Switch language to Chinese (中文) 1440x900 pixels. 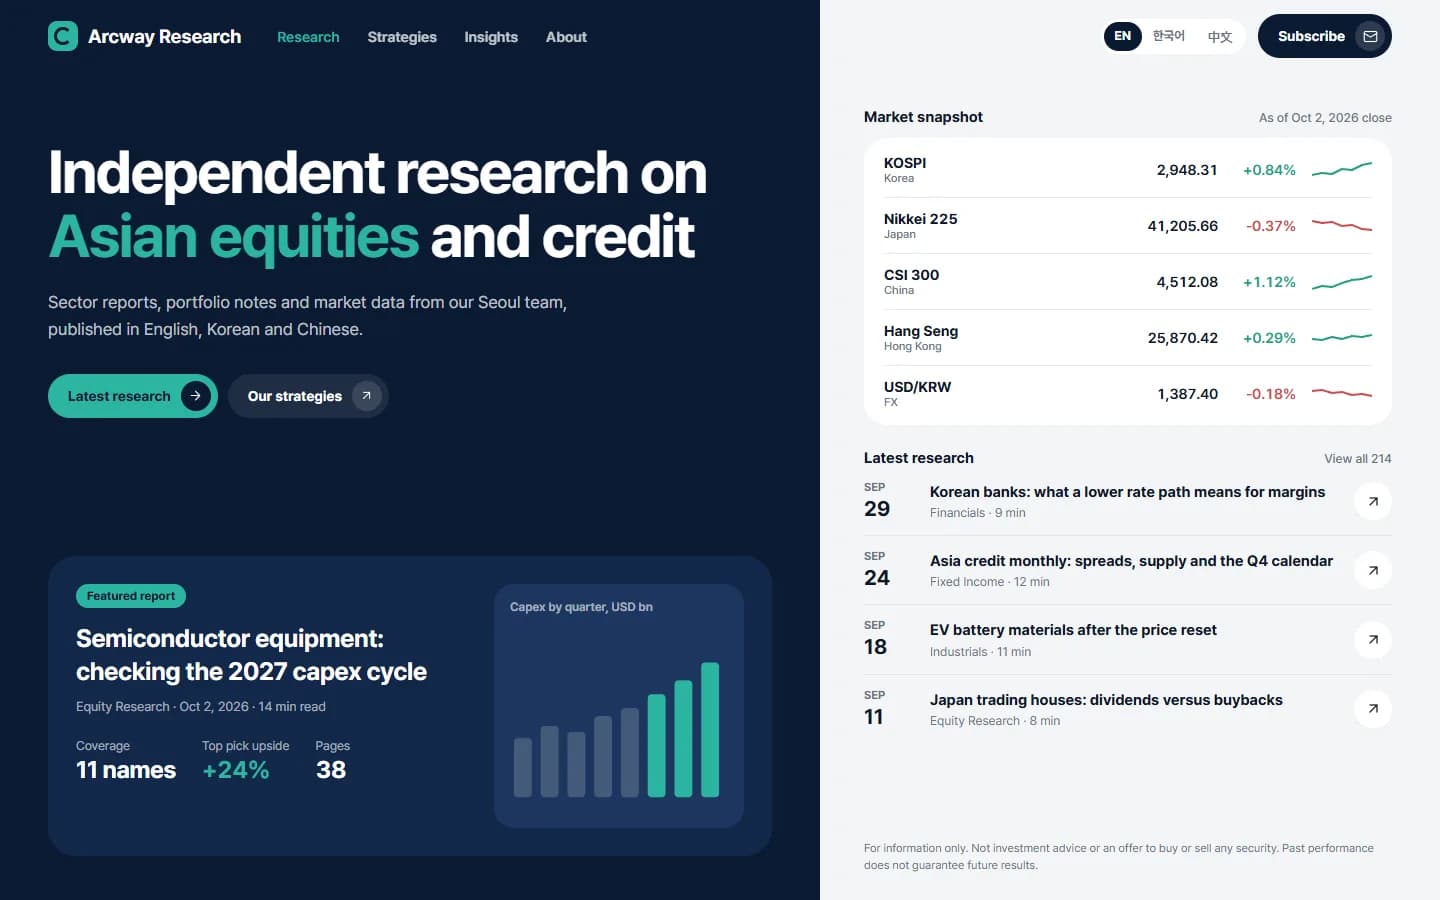point(1219,36)
